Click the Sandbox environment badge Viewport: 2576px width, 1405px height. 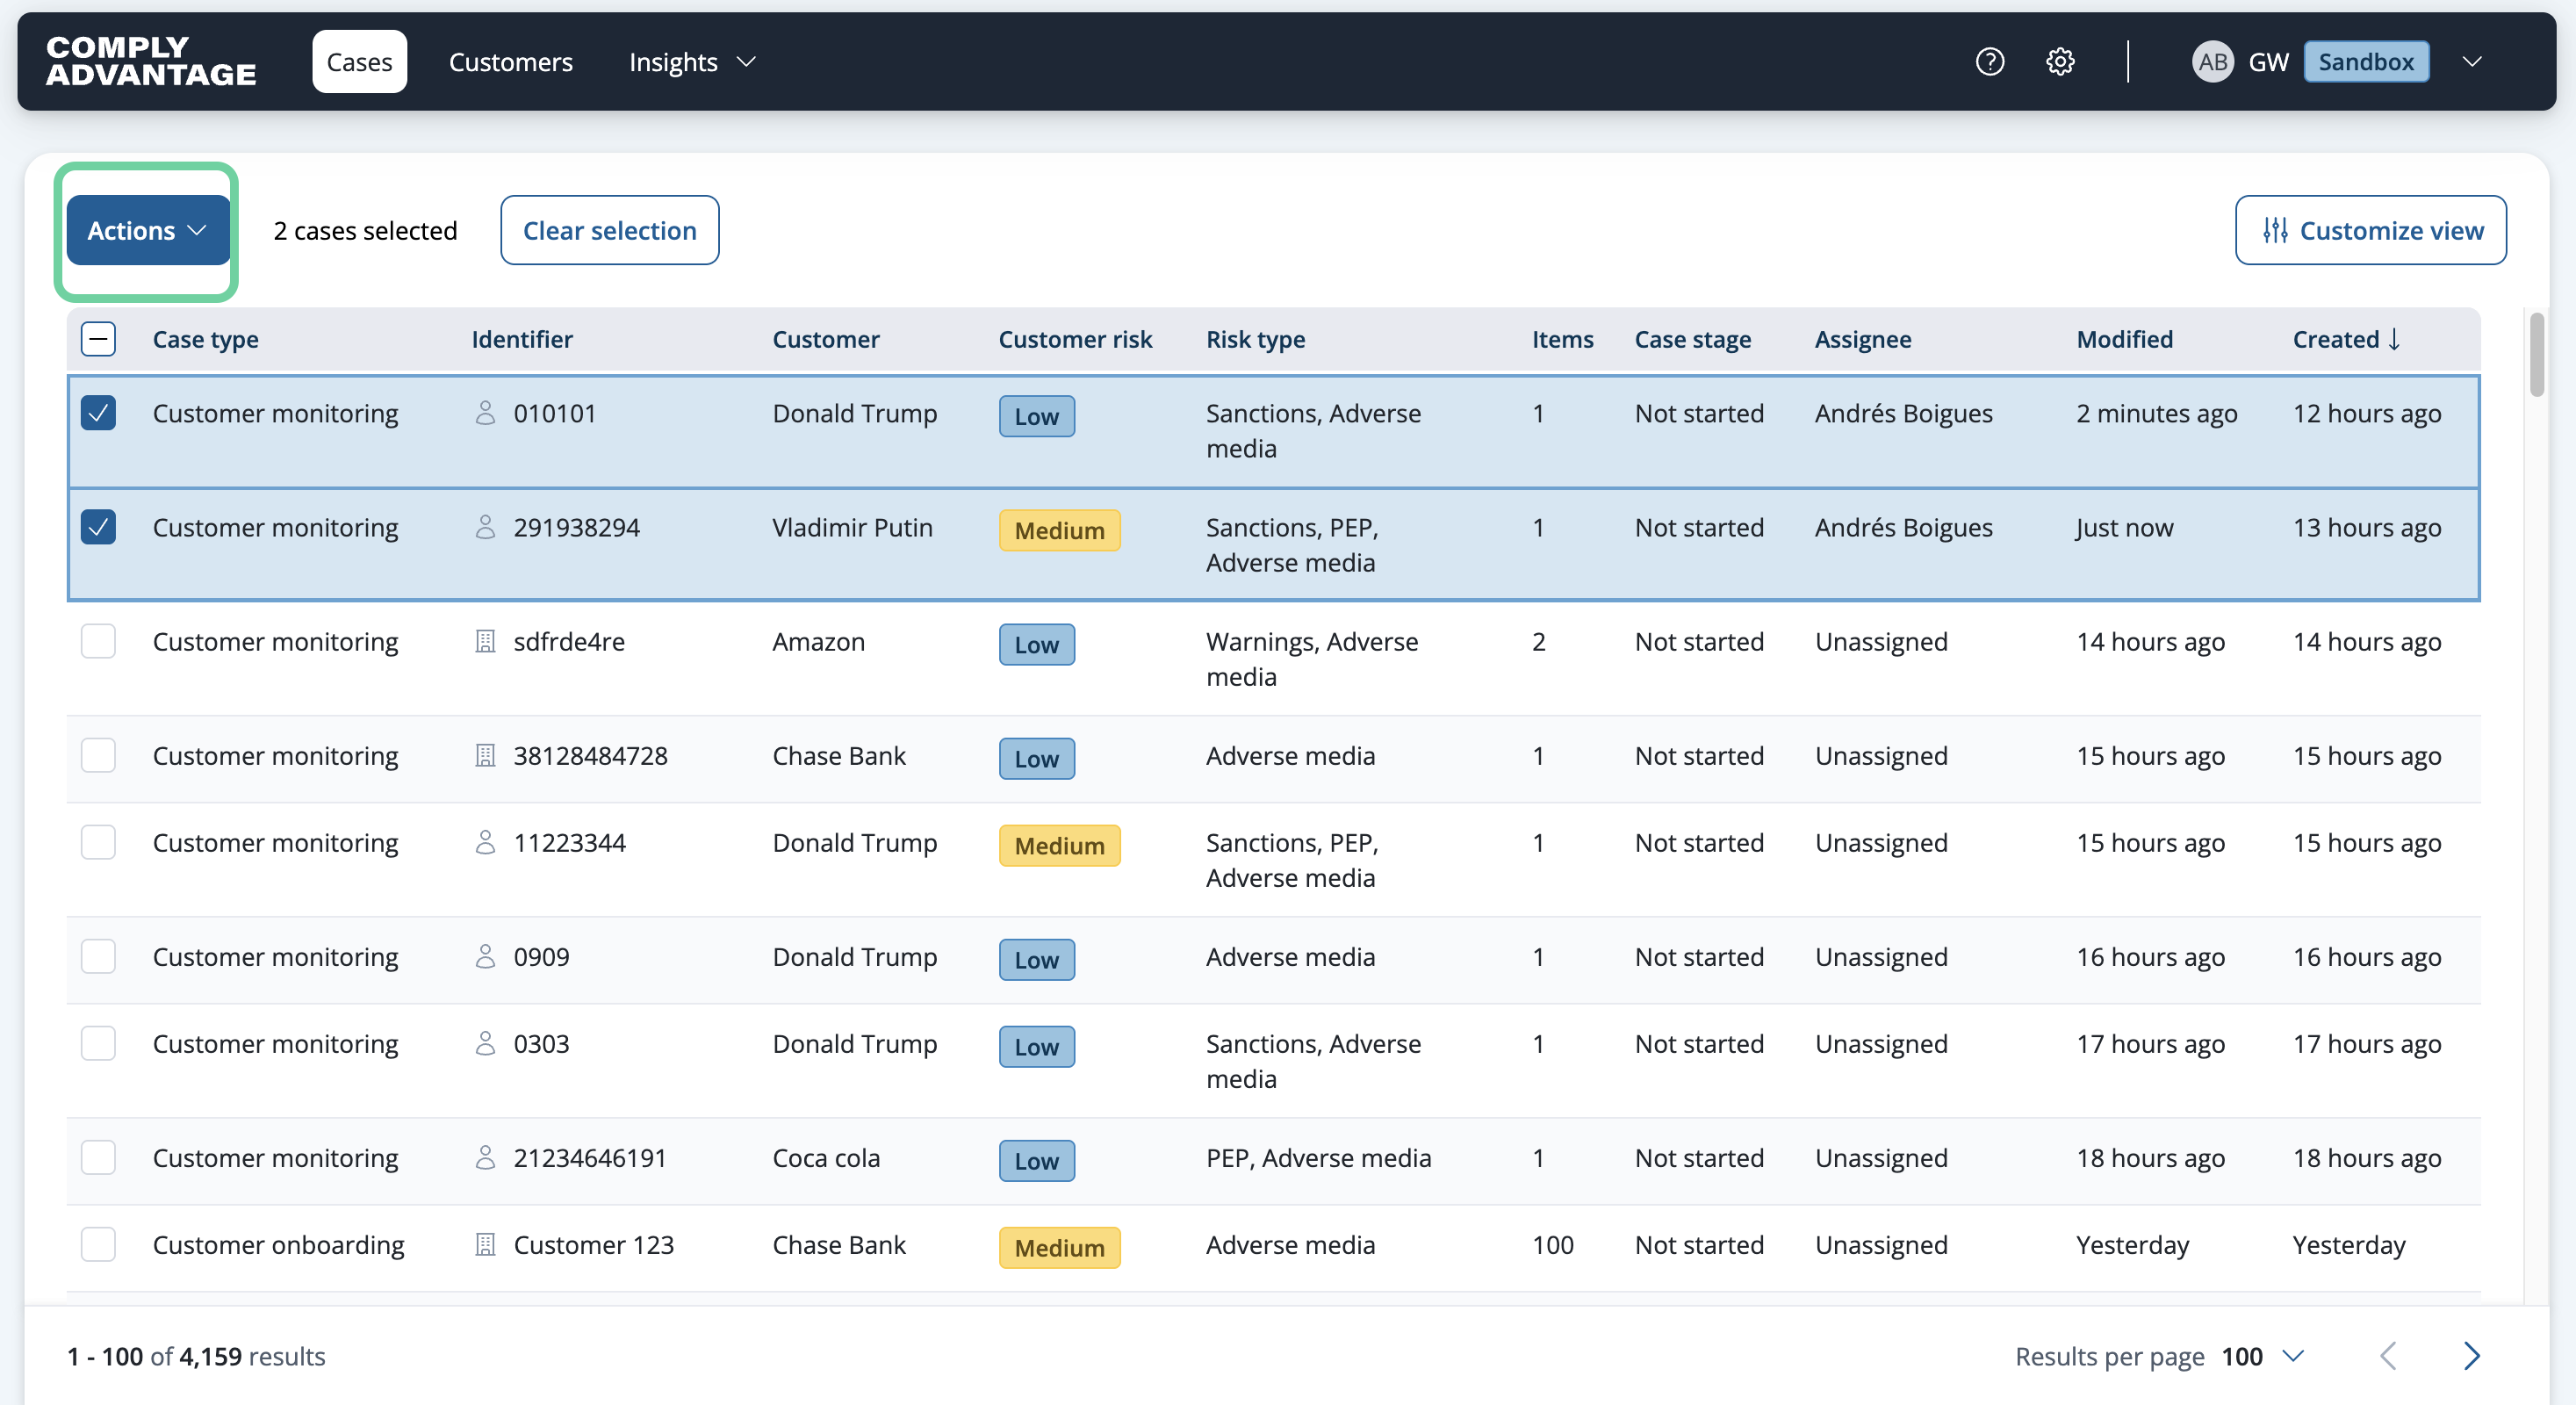coord(2366,62)
